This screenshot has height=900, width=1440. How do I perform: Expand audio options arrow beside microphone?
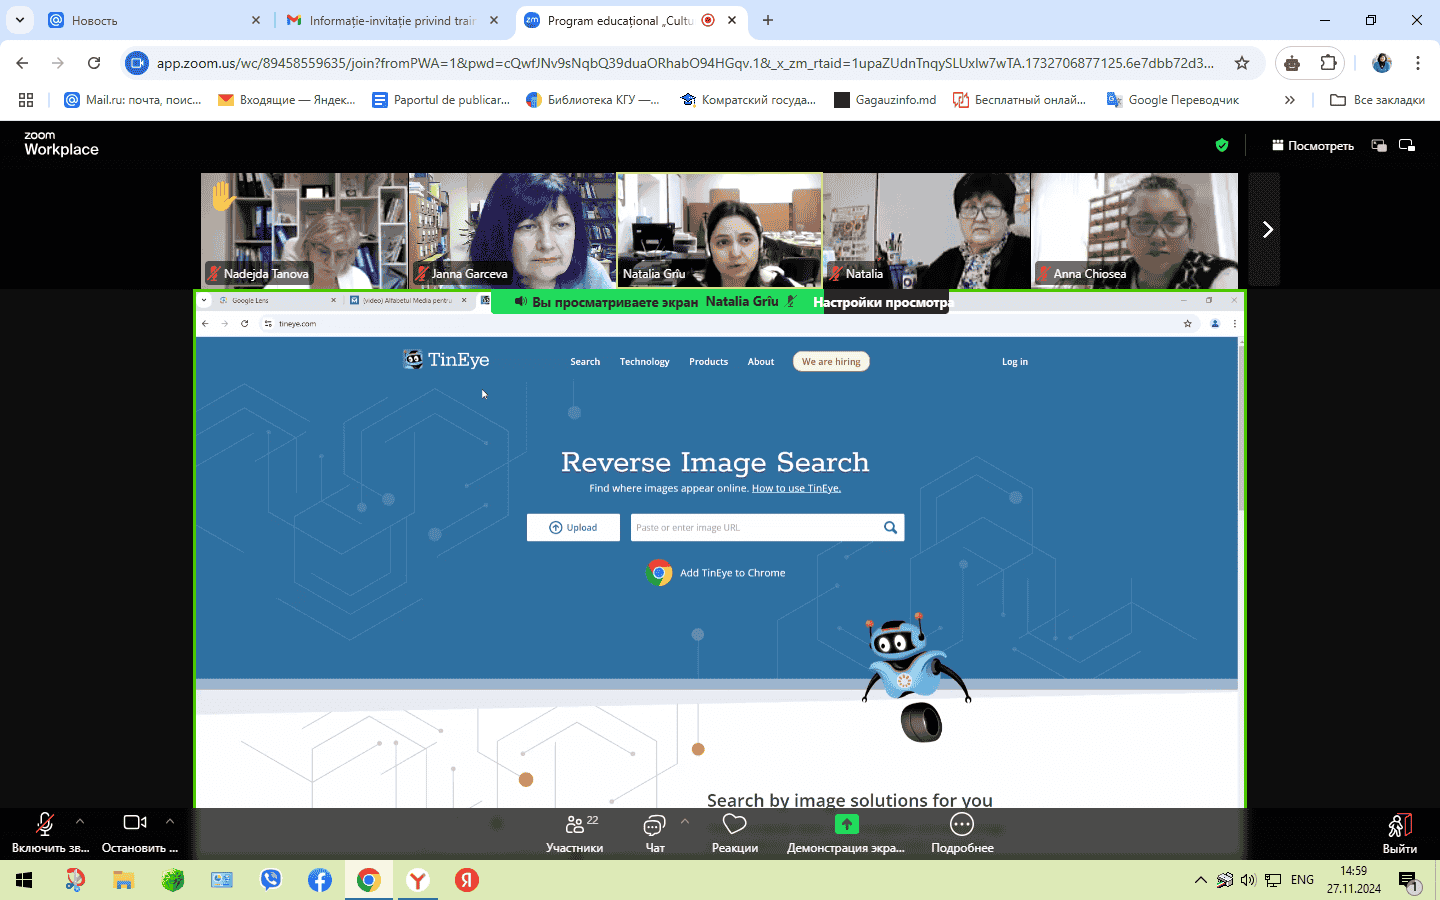click(80, 821)
